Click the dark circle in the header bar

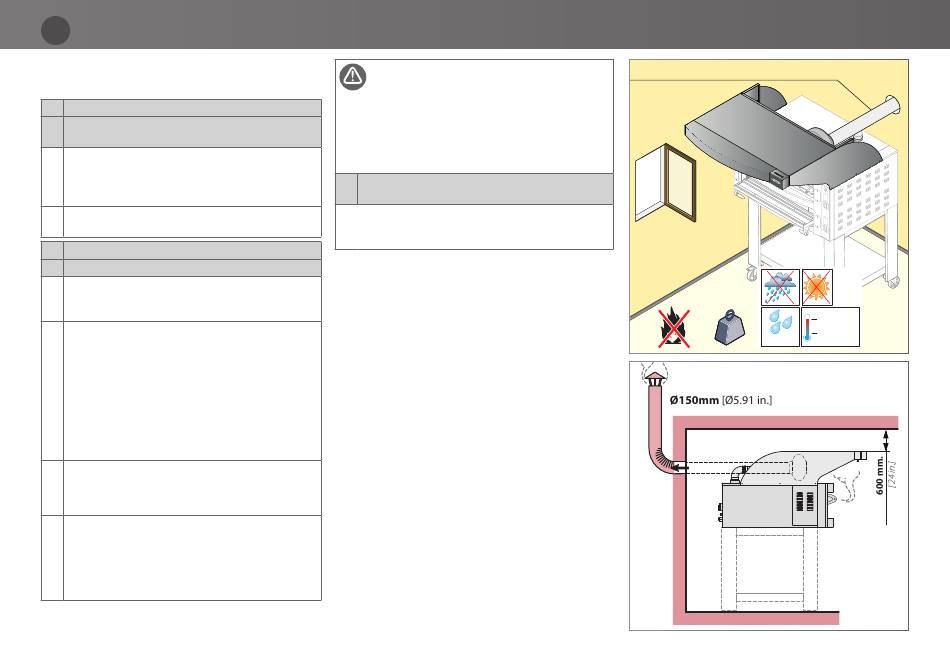coord(55,30)
